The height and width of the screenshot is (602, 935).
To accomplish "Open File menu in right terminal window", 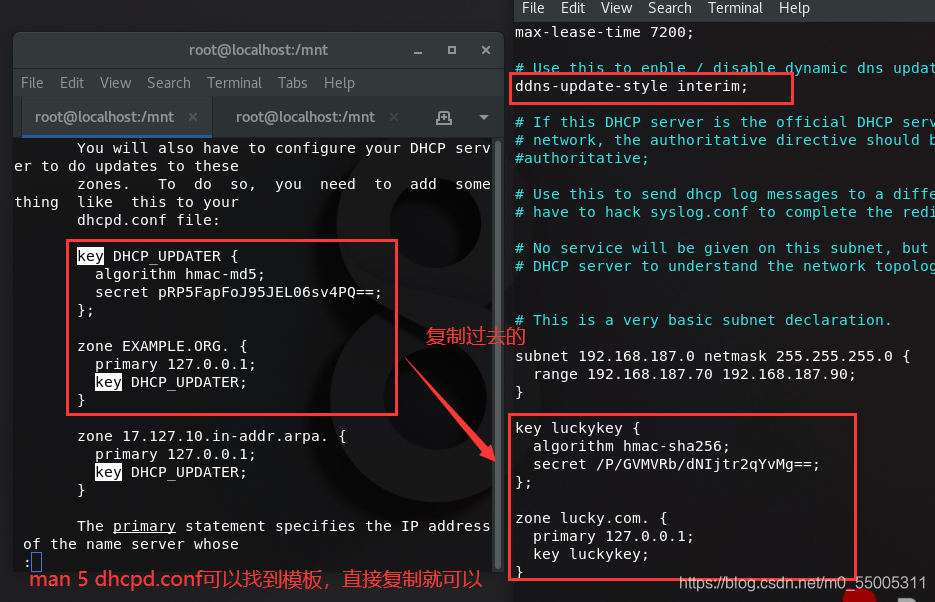I will point(533,8).
